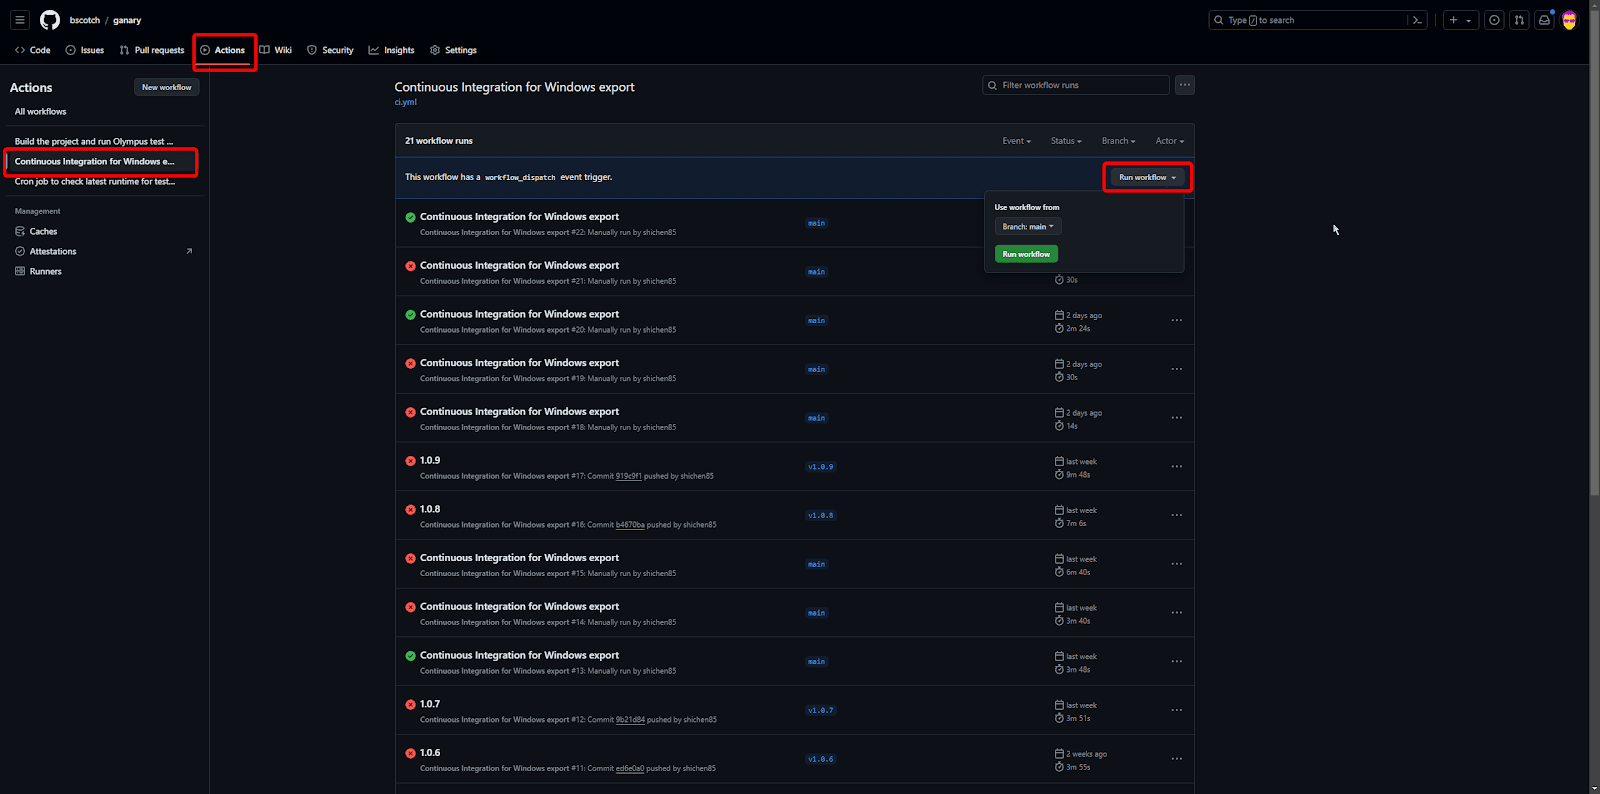Open the ci.yml file link
The image size is (1600, 794).
coord(405,102)
